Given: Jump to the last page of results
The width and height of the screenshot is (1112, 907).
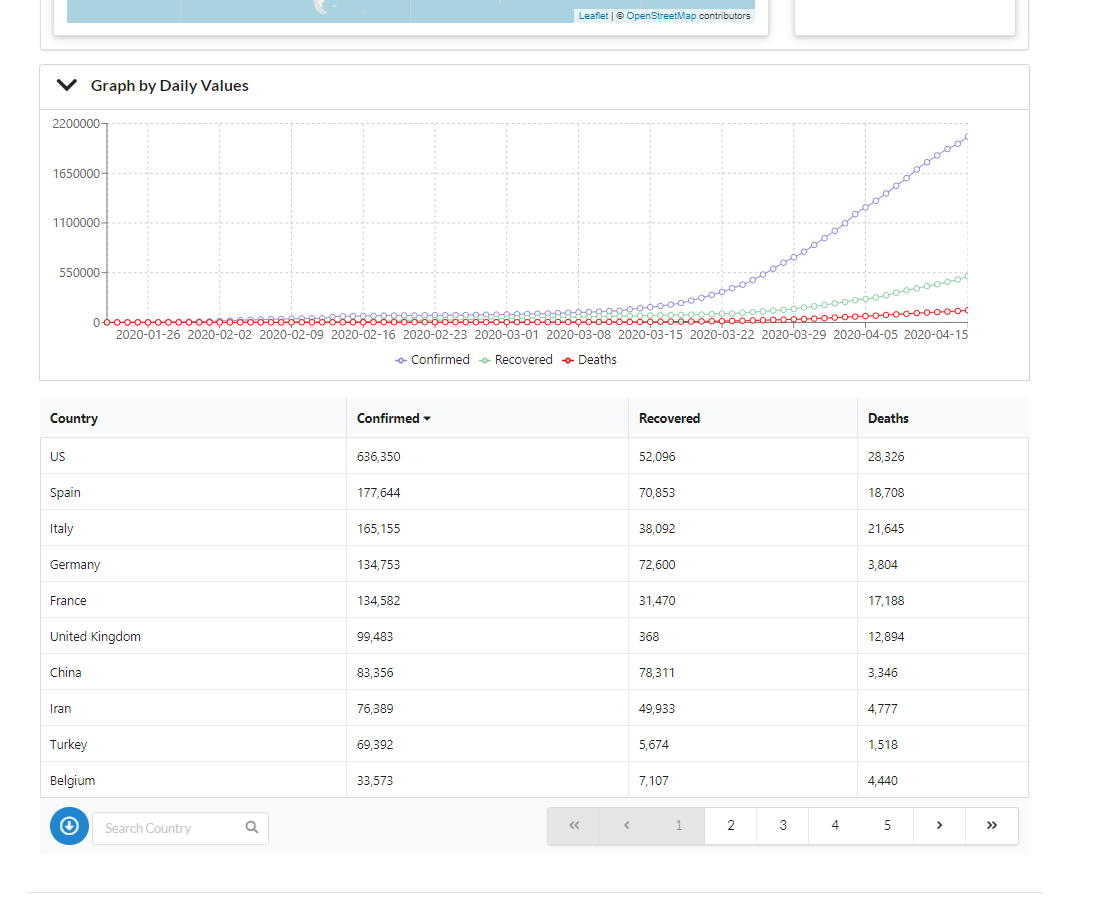Looking at the screenshot, I should tap(991, 825).
